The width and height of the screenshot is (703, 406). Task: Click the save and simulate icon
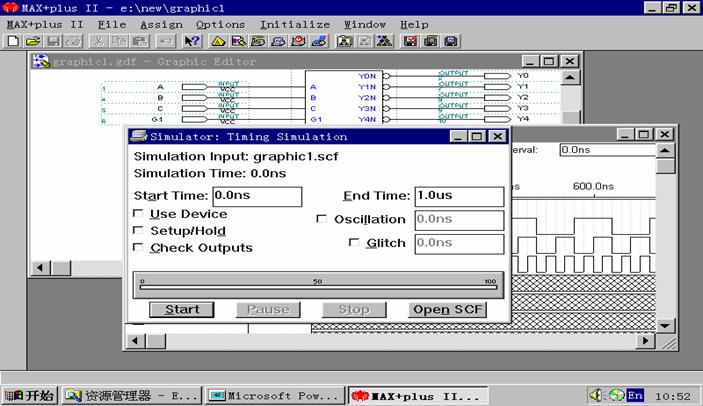tap(451, 41)
